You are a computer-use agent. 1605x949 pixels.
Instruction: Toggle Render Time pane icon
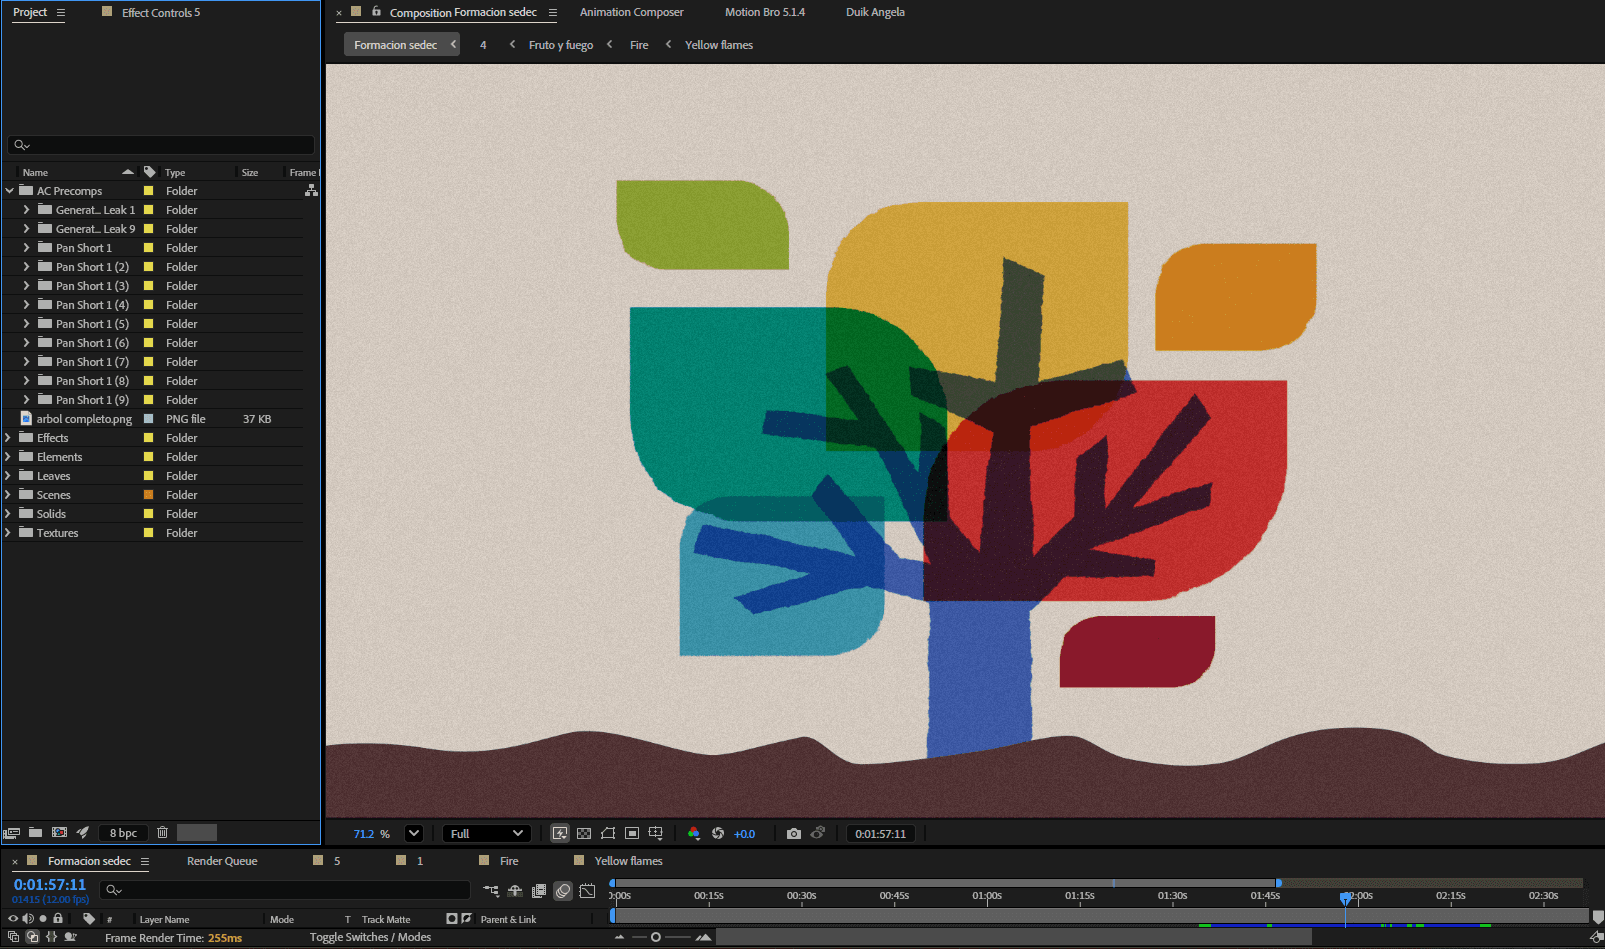pyautogui.click(x=70, y=937)
